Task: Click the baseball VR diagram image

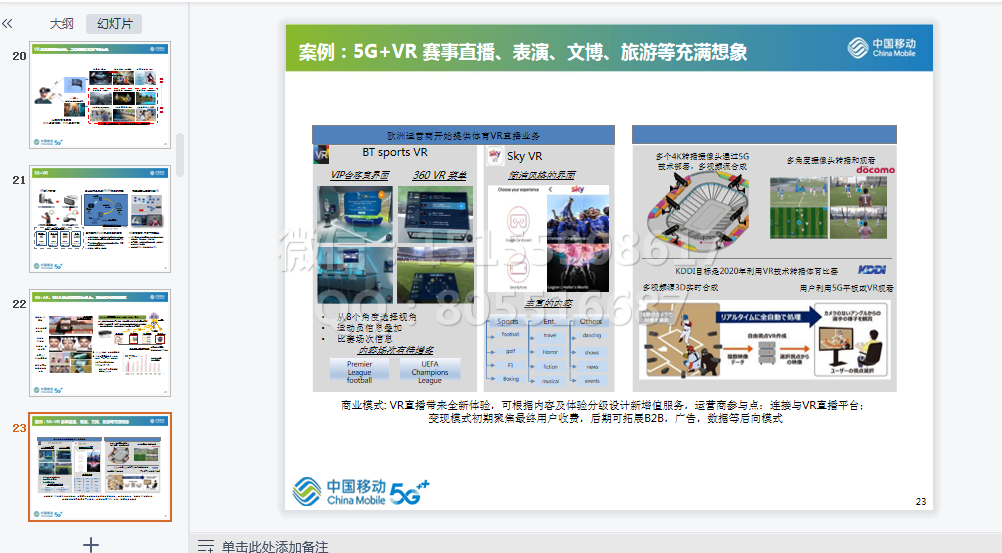Action: [765, 340]
